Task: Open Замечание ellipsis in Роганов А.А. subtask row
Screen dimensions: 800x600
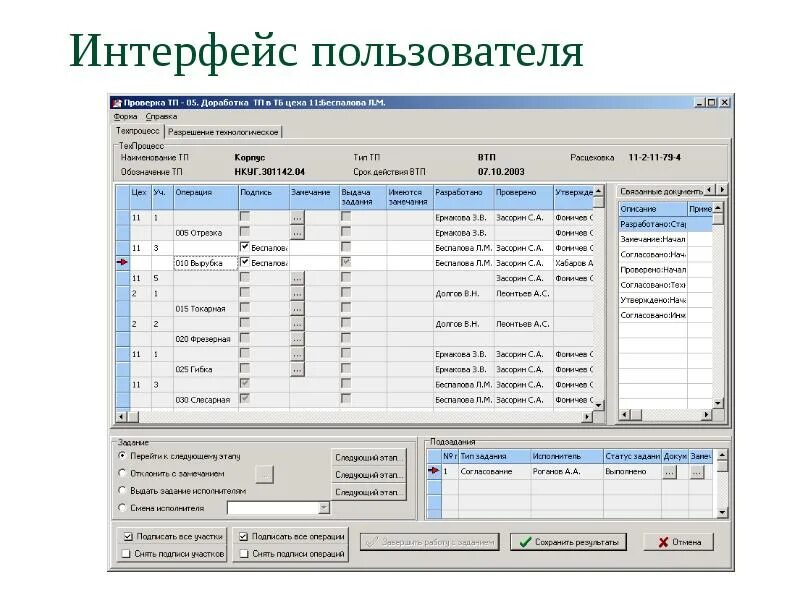Action: (x=697, y=472)
